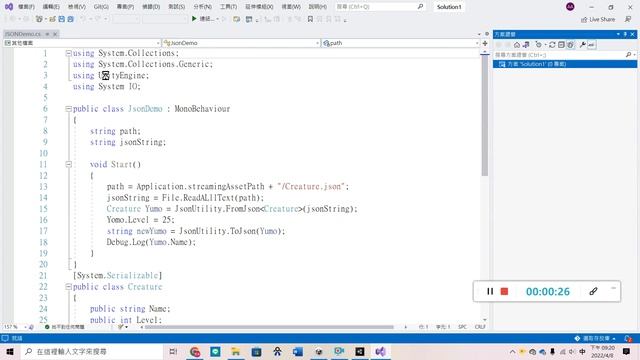The image size is (640, 360).
Task: Pin the Solution Explorer panel
Action: pyautogui.click(x=625, y=34)
